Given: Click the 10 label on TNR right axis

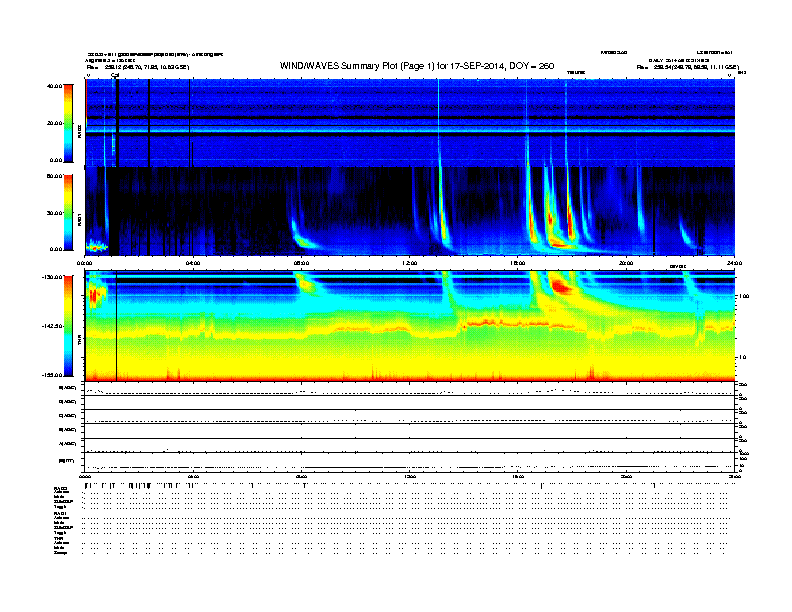Looking at the screenshot, I should [742, 358].
